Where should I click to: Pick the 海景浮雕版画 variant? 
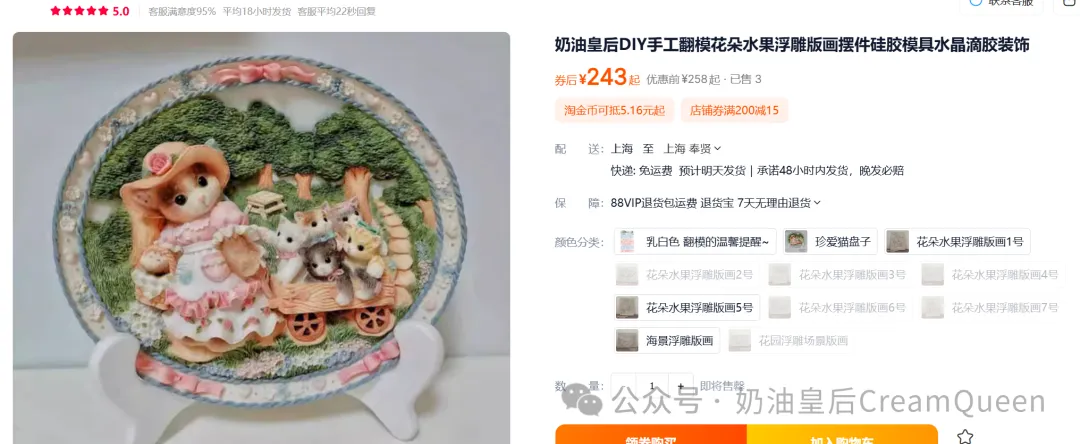tap(667, 340)
